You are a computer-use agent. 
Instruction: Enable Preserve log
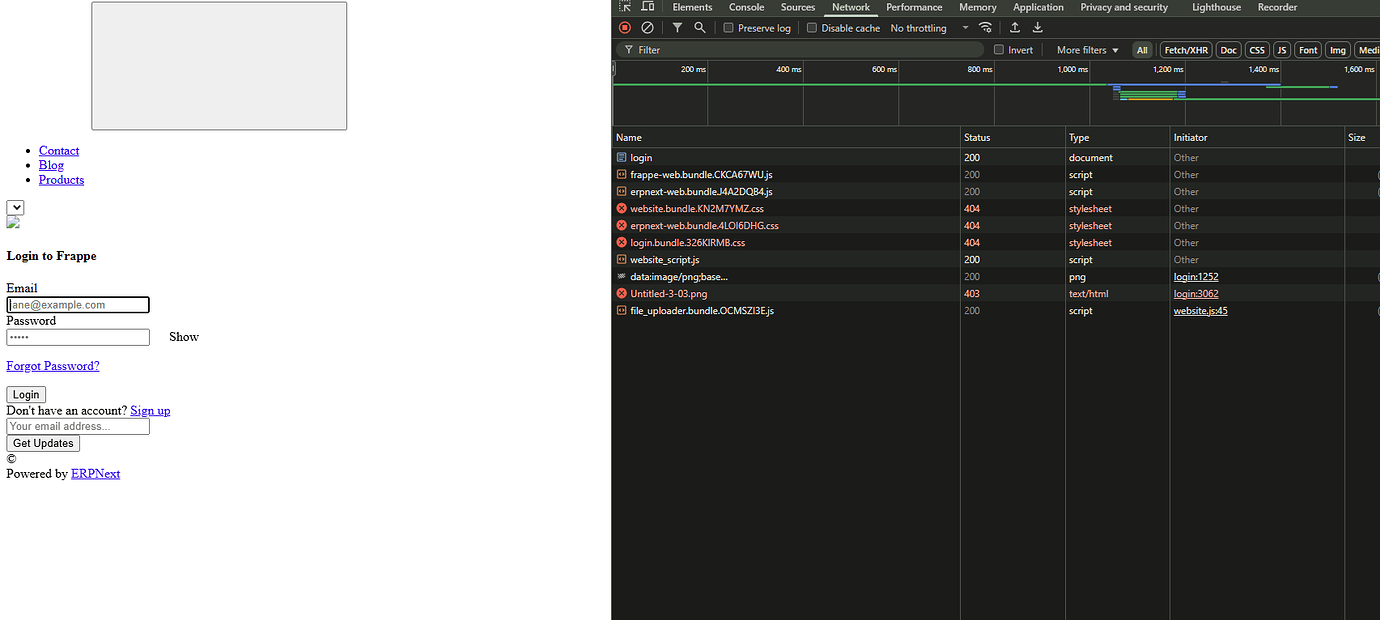point(728,27)
